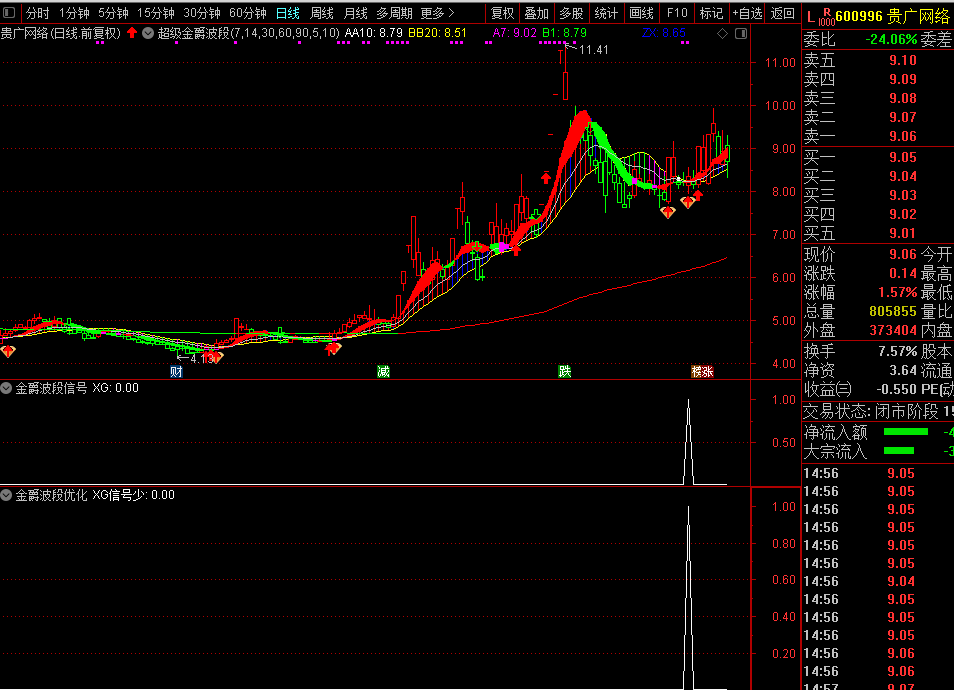
Task: Toggle 画线 drawing tools button
Action: pyautogui.click(x=641, y=13)
